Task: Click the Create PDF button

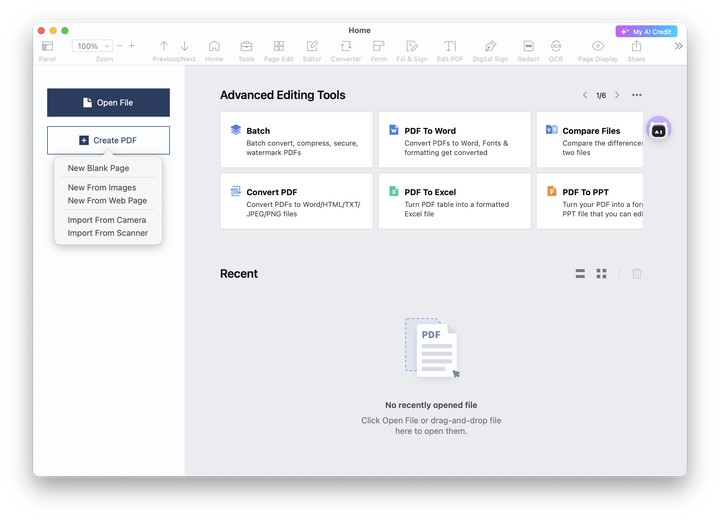Action: [108, 140]
